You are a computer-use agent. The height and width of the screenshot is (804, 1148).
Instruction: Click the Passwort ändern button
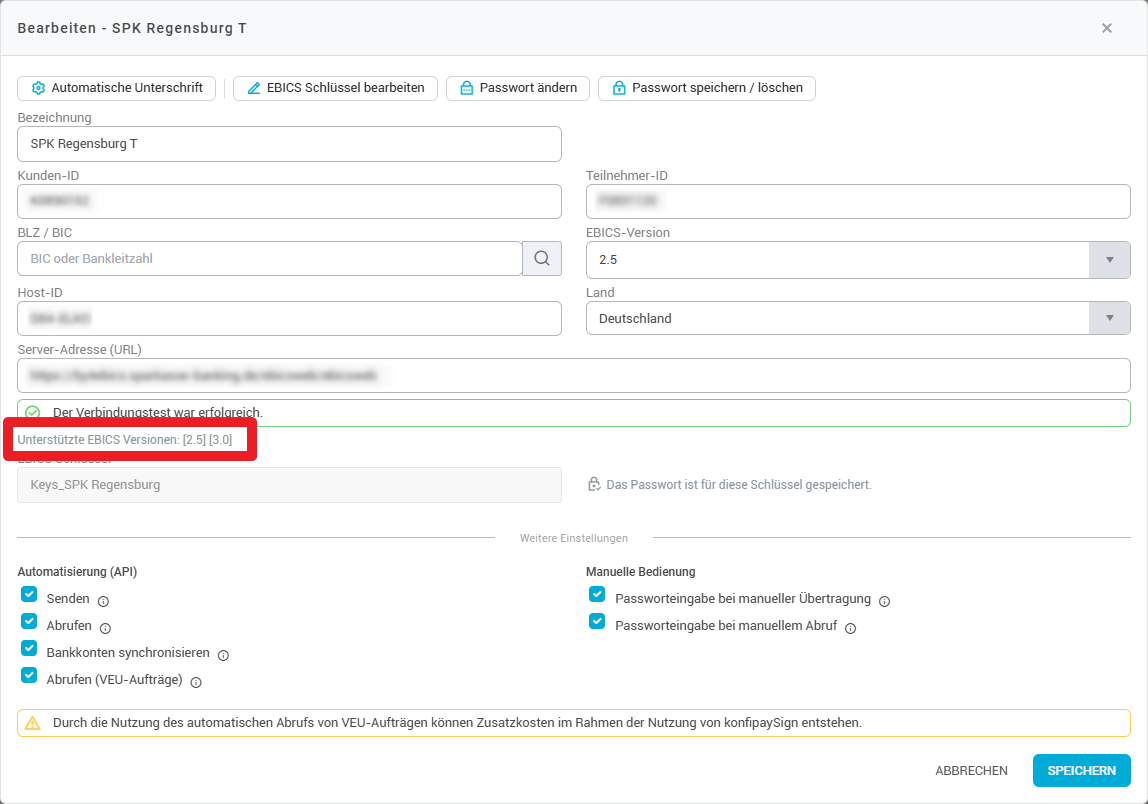point(518,88)
